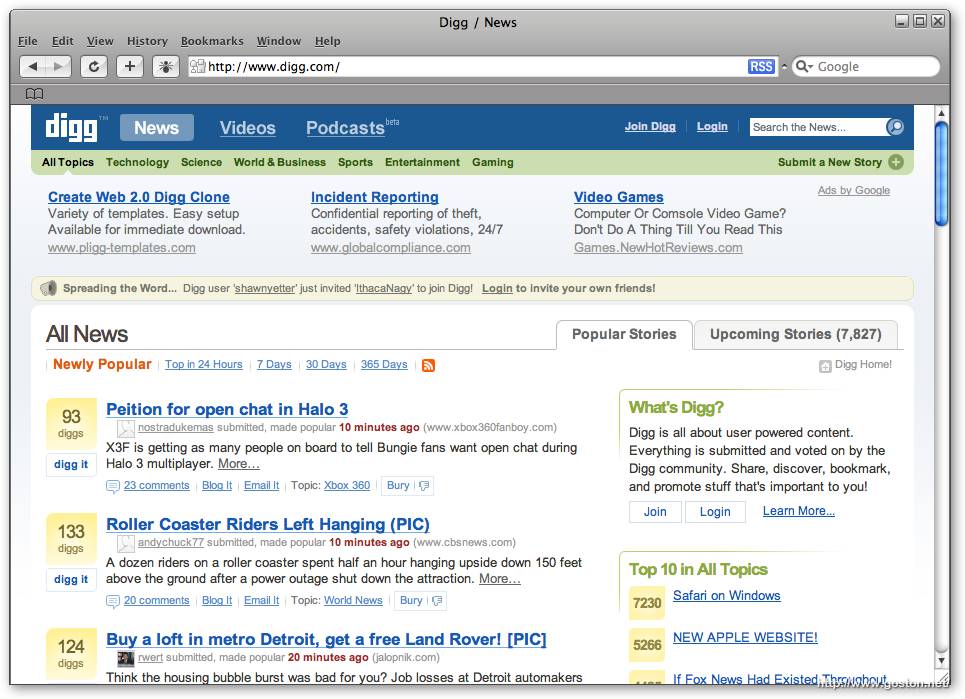Switch to the Videos section tab

tap(247, 127)
